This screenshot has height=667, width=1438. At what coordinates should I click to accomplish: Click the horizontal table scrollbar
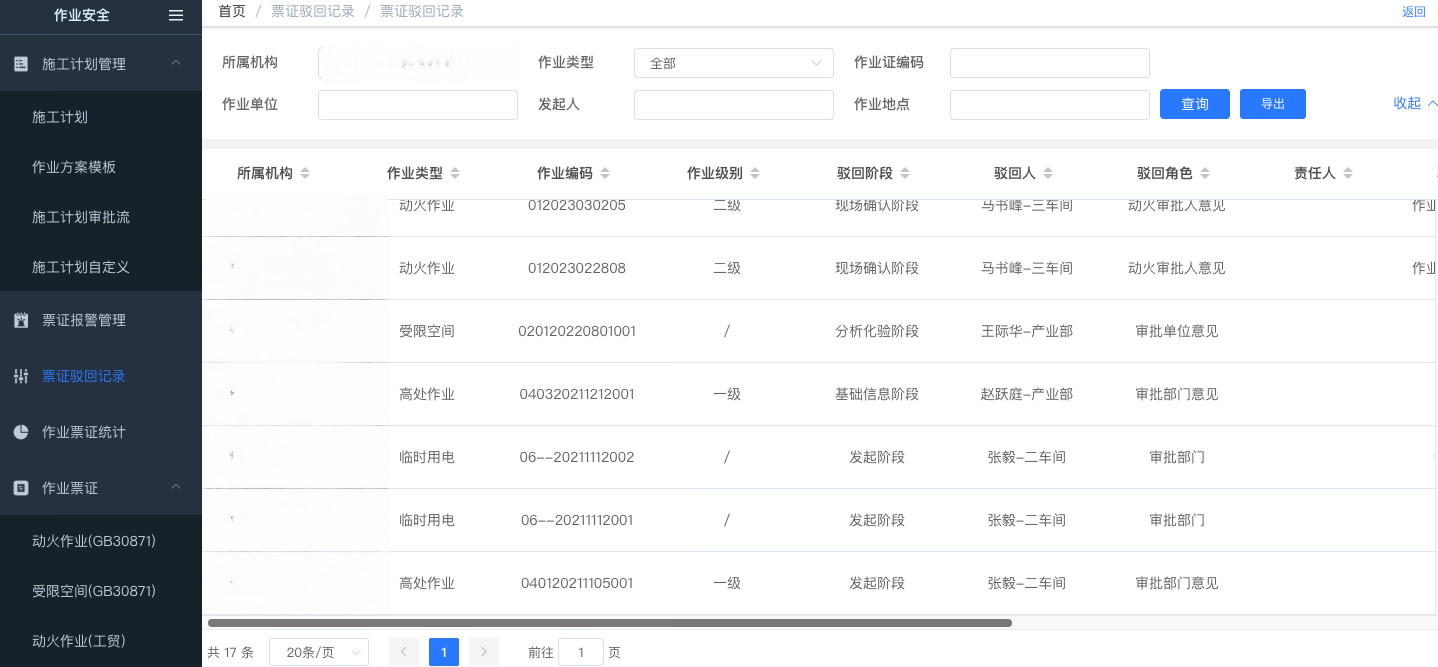click(610, 622)
